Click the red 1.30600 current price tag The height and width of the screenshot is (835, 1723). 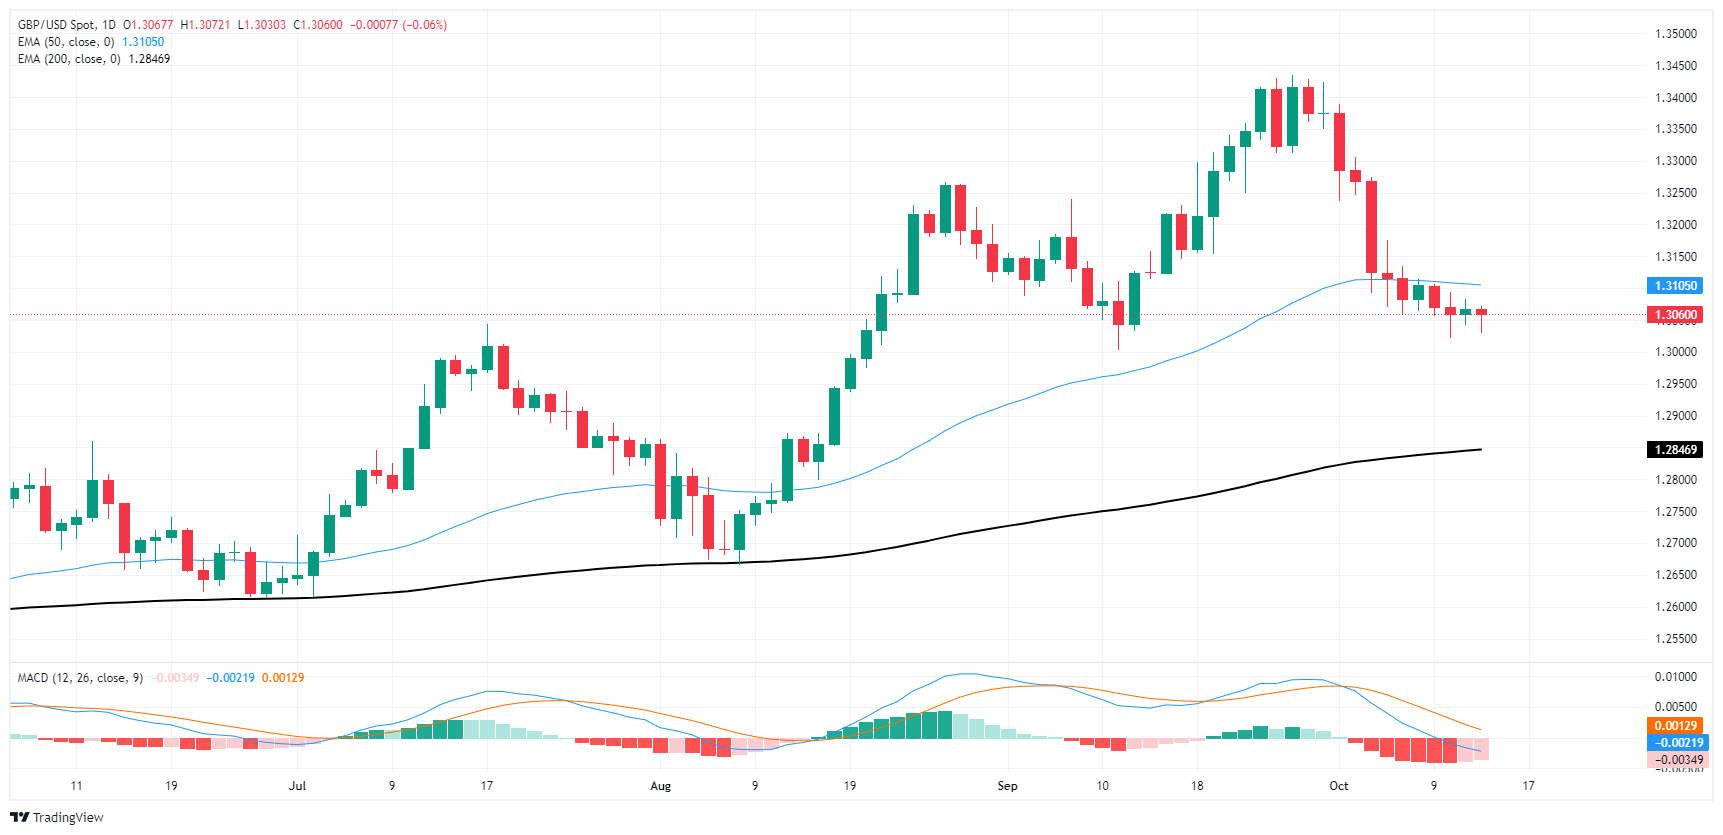coord(1675,315)
